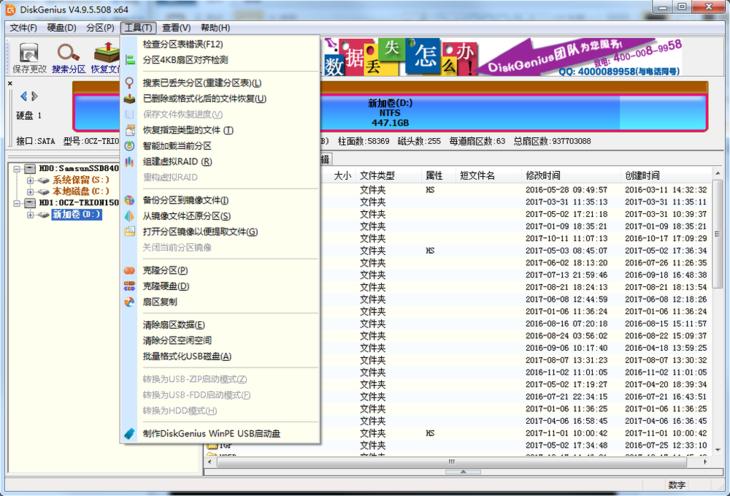Click the 搜索分区 magnifier toolbar icon

click(68, 53)
